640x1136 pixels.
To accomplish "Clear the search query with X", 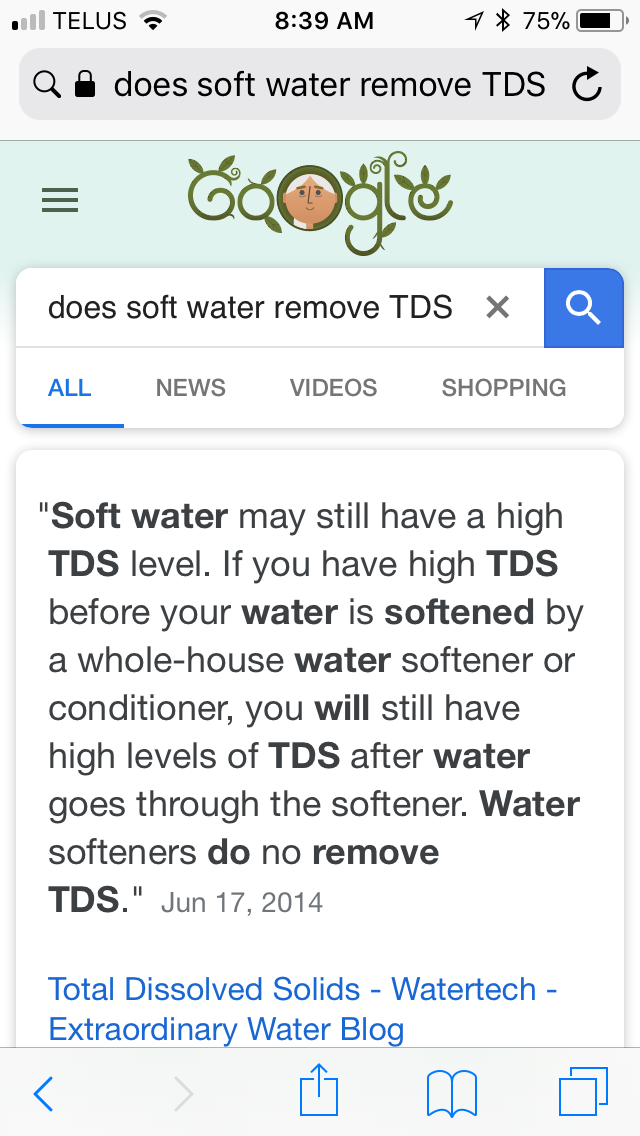I will pyautogui.click(x=497, y=307).
